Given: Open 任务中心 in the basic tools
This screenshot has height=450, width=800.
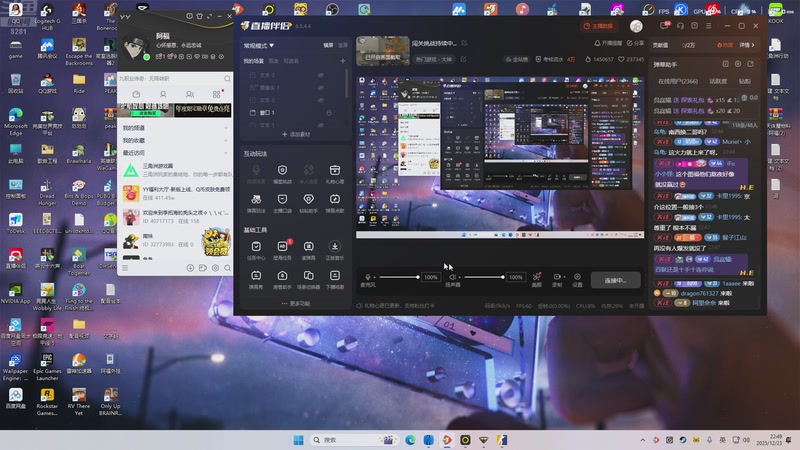Looking at the screenshot, I should 256,246.
